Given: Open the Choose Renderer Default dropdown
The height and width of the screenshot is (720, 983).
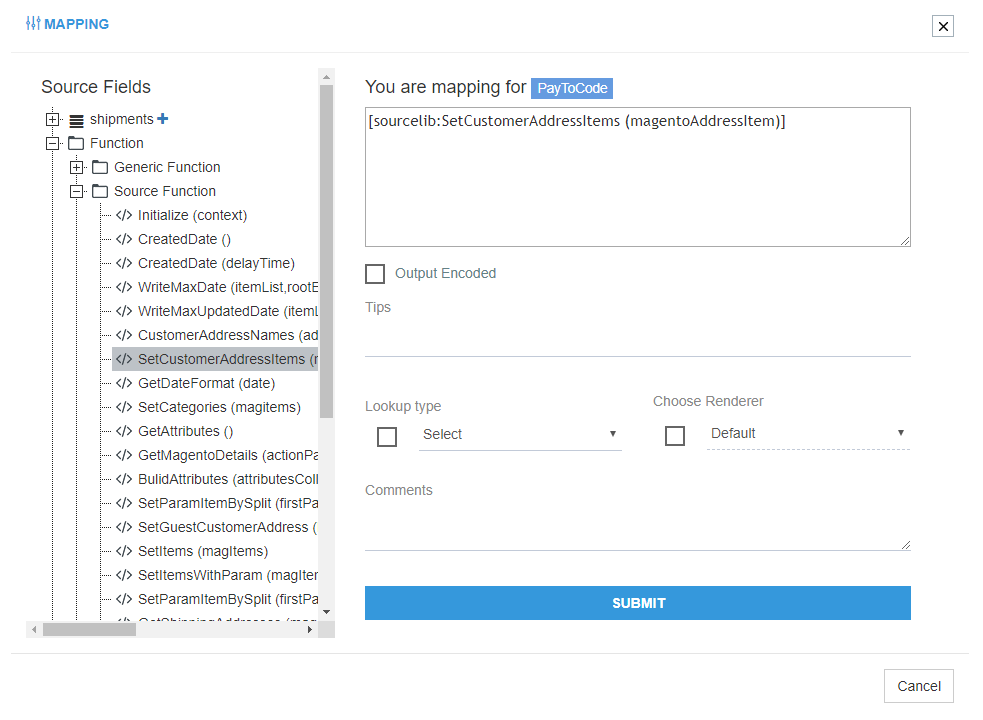Looking at the screenshot, I should tap(808, 433).
